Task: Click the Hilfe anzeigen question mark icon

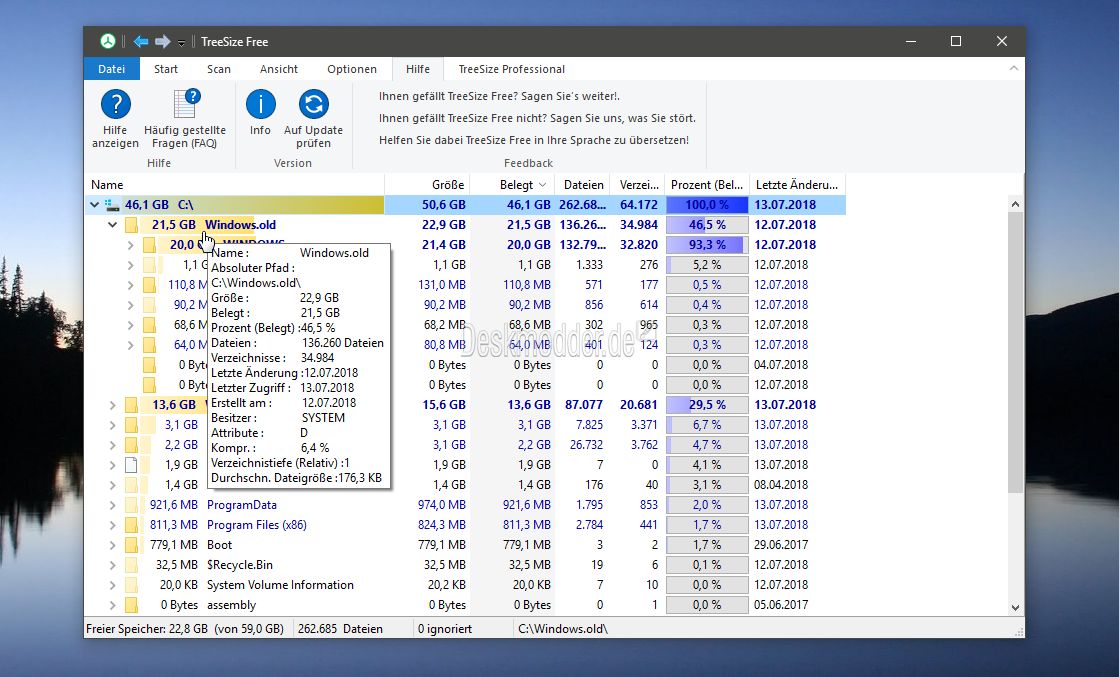Action: click(x=116, y=105)
